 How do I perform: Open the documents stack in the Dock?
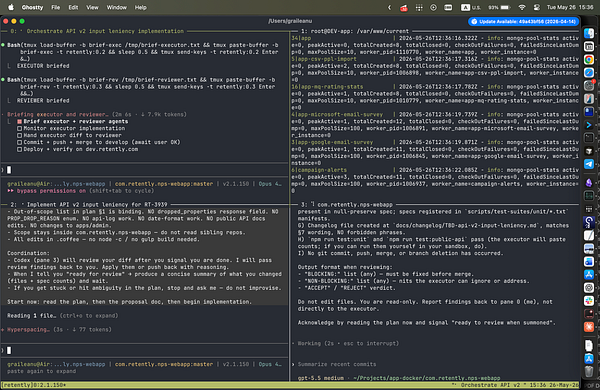click(x=589, y=345)
